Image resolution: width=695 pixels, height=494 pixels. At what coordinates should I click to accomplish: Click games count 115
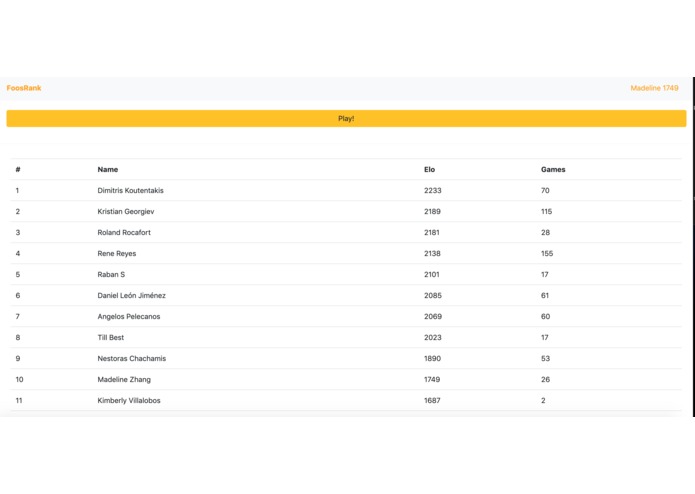tap(547, 211)
